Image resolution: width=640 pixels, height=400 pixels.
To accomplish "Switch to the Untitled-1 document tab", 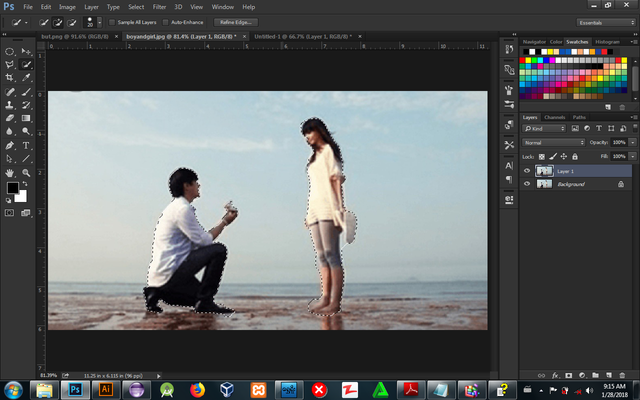I will tap(288, 34).
